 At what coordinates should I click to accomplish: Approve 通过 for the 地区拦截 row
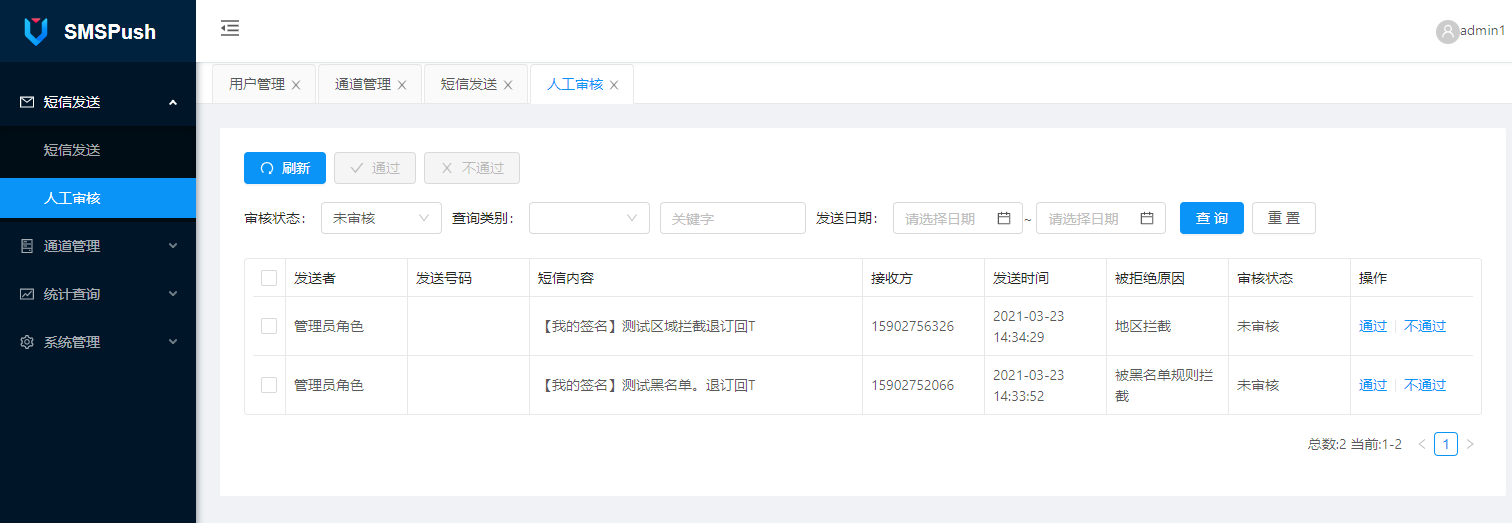(1373, 326)
